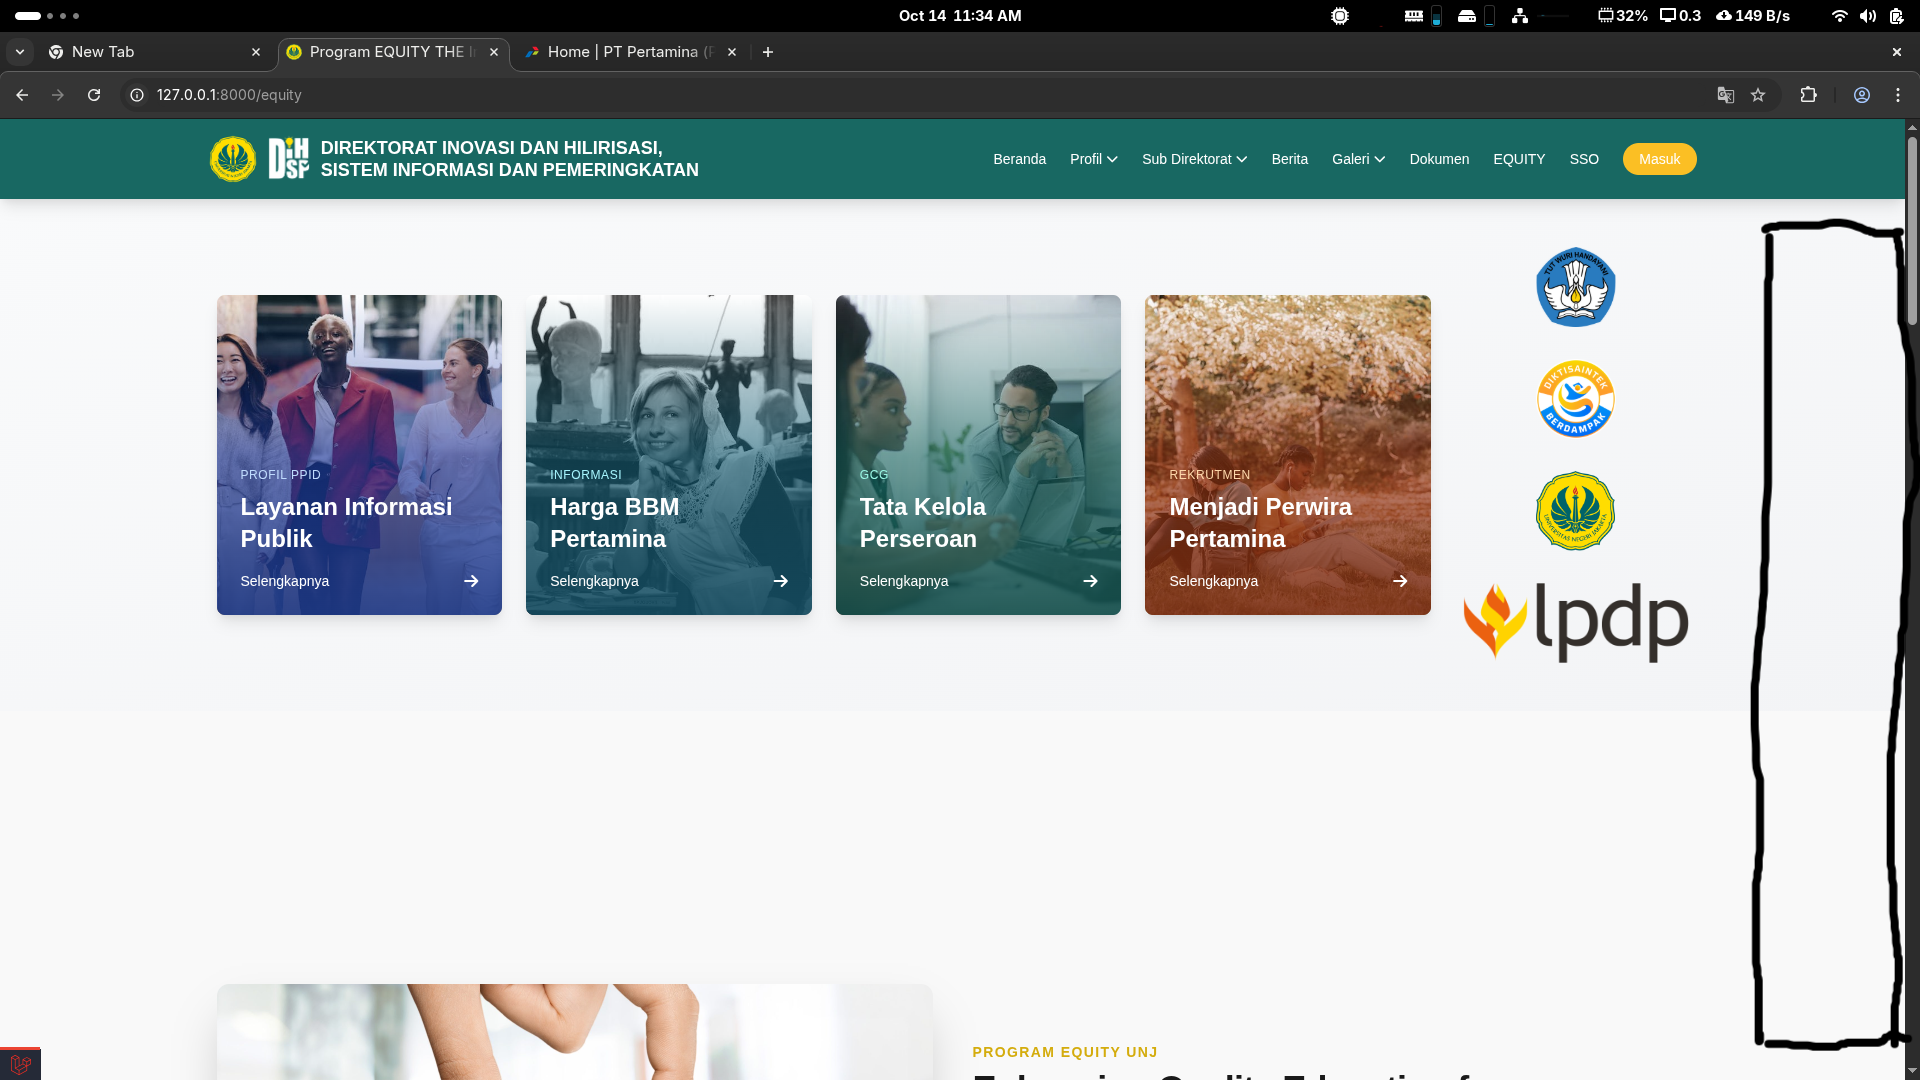Viewport: 1920px width, 1080px height.
Task: Click the Diktisaintek Berdampak logo
Action: click(x=1575, y=399)
